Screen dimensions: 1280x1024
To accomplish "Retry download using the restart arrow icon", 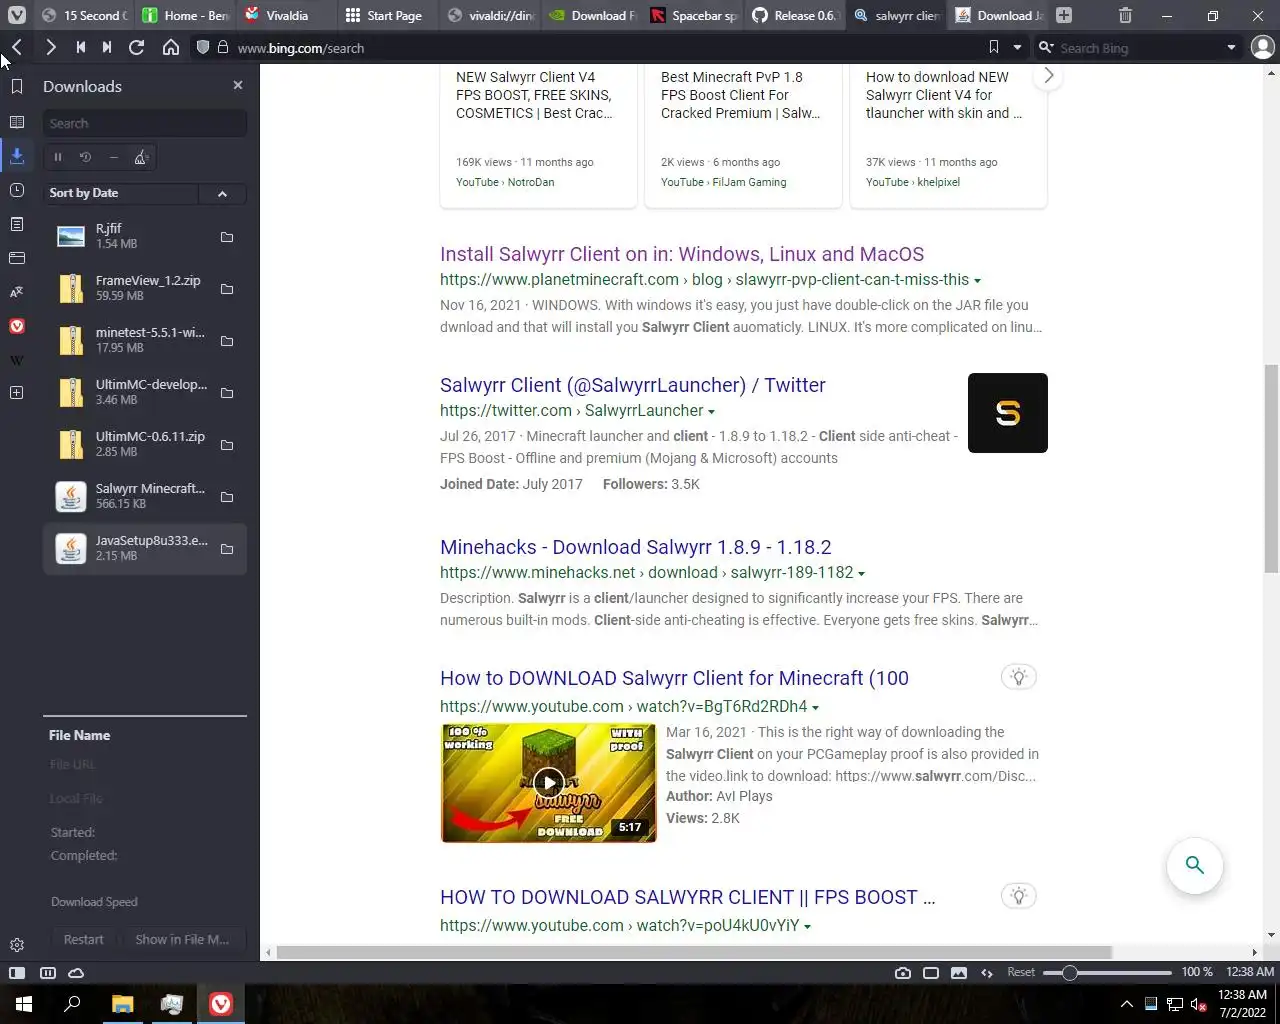I will [x=86, y=157].
